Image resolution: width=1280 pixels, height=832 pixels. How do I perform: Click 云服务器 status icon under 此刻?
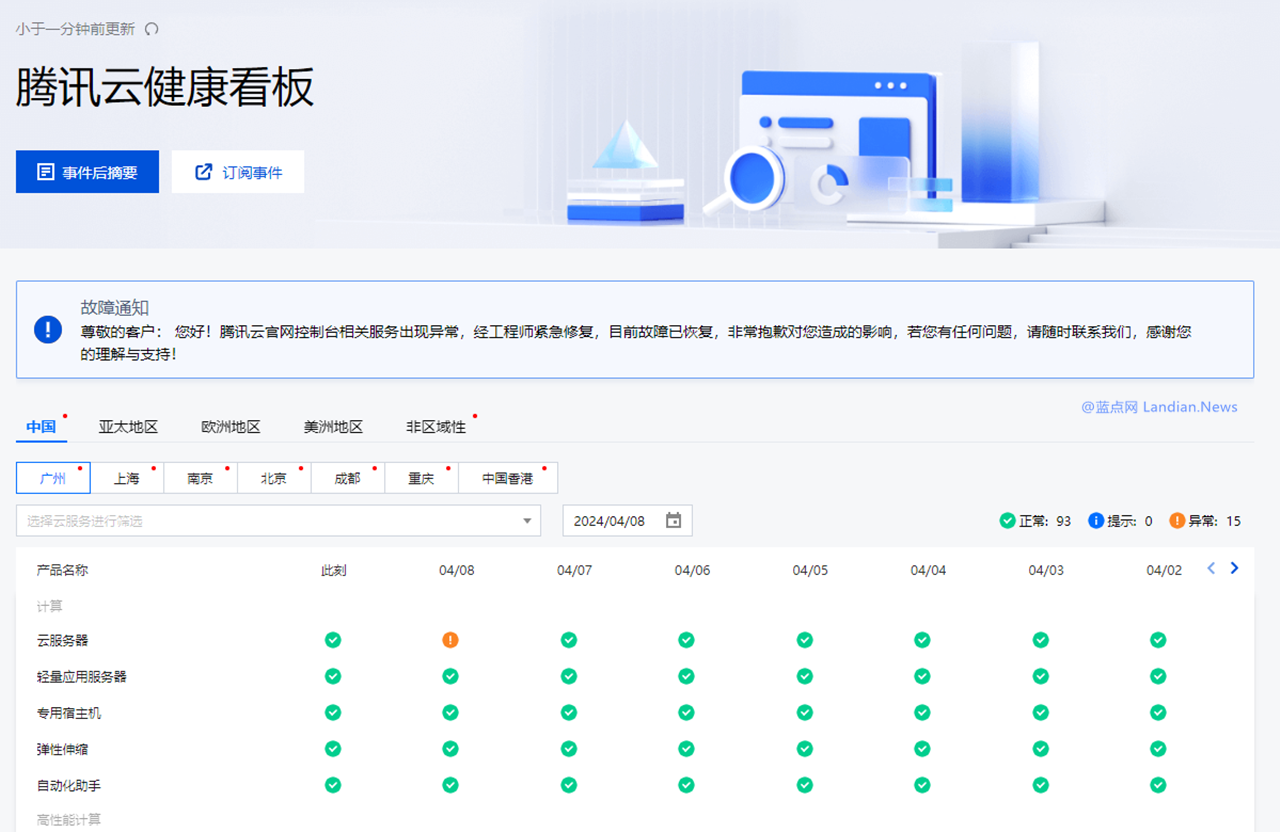[333, 640]
